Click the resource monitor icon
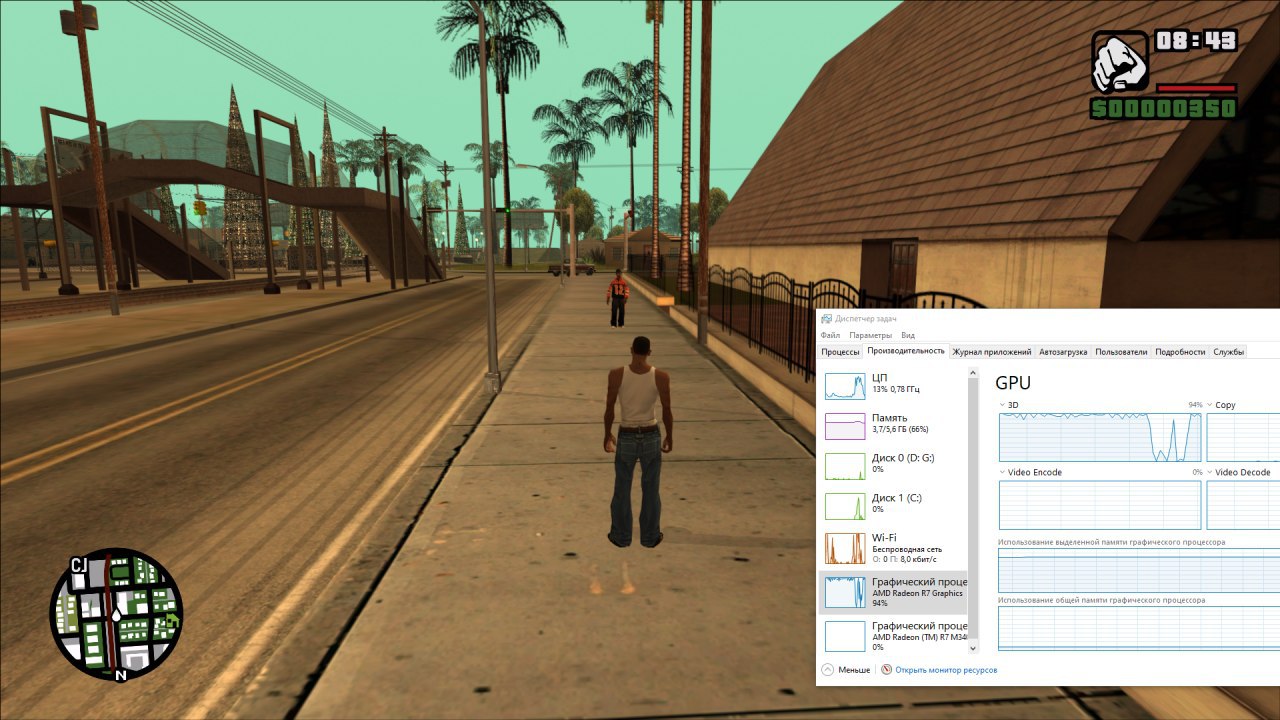 coord(886,669)
